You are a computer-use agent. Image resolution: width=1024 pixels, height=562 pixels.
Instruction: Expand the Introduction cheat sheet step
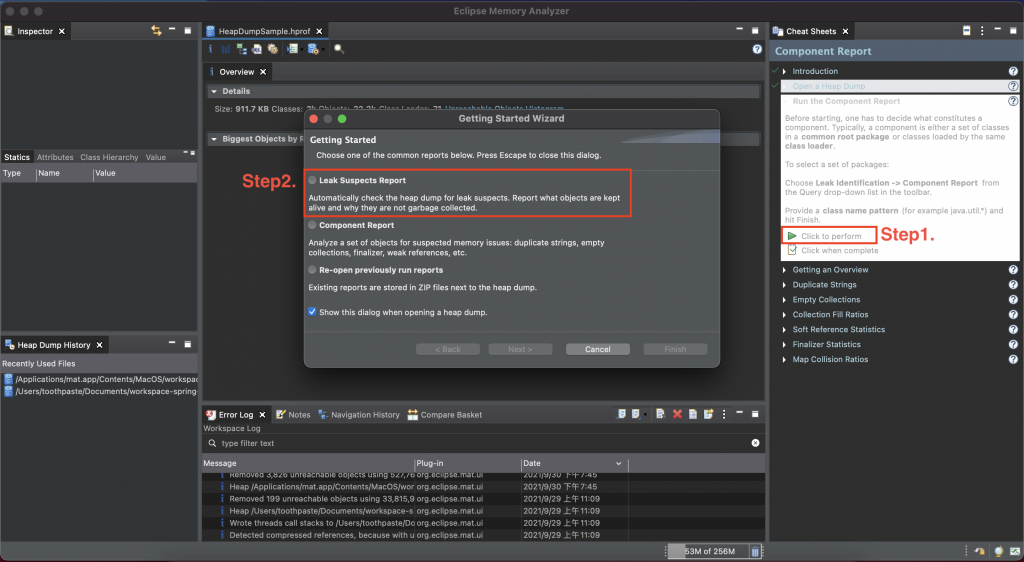(784, 71)
